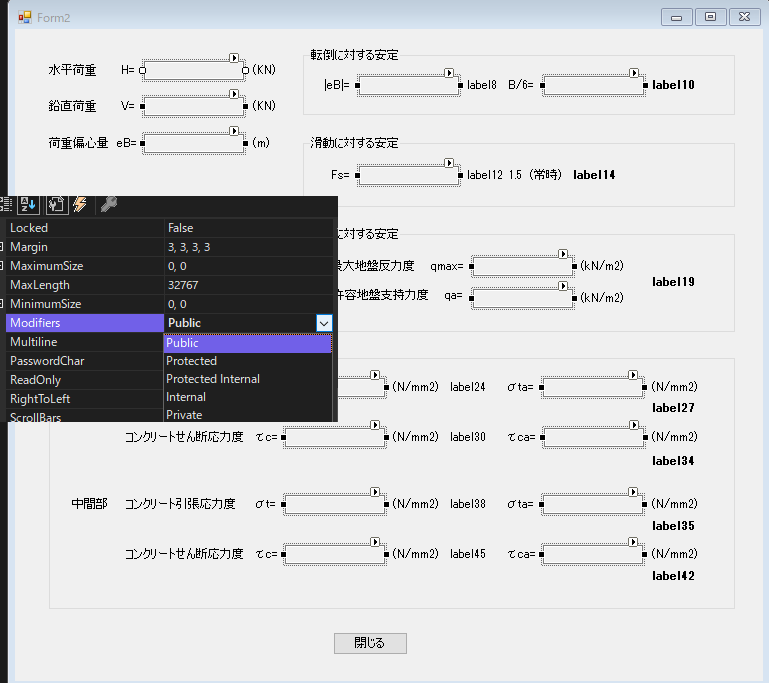
Task: Select label34 on the form
Action: tap(673, 460)
